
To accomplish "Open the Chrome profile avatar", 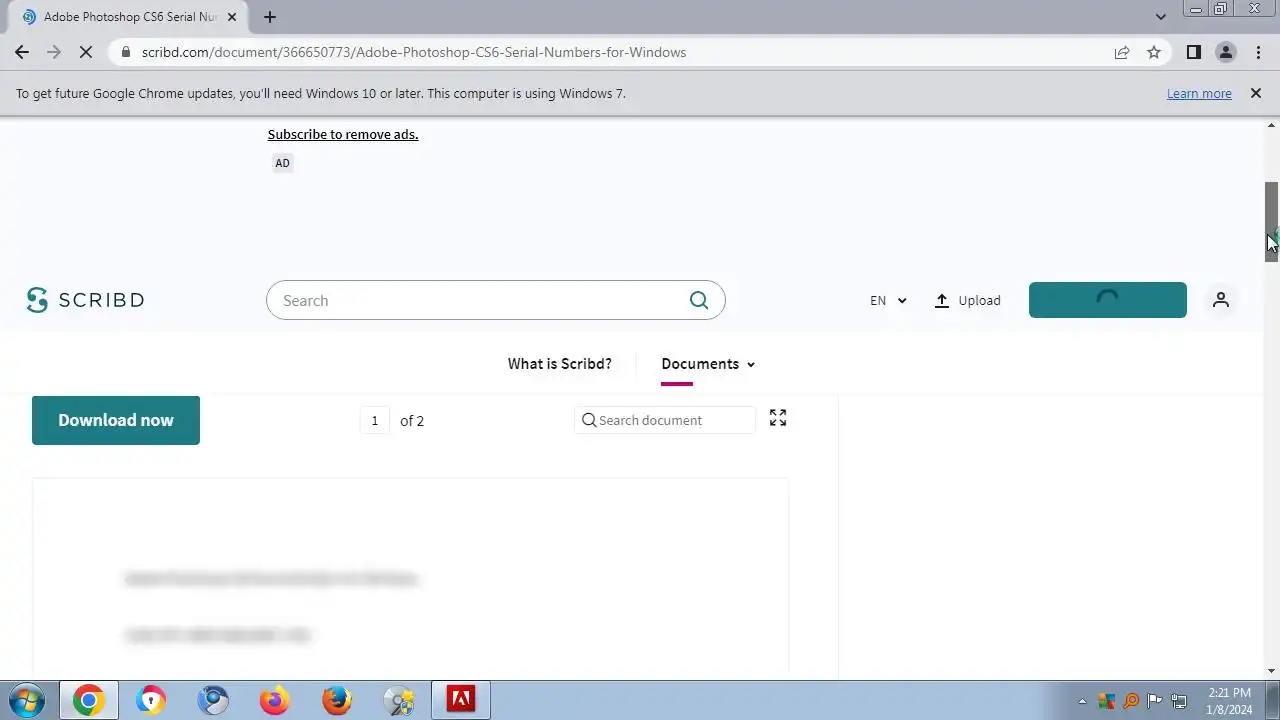I will [x=1225, y=52].
